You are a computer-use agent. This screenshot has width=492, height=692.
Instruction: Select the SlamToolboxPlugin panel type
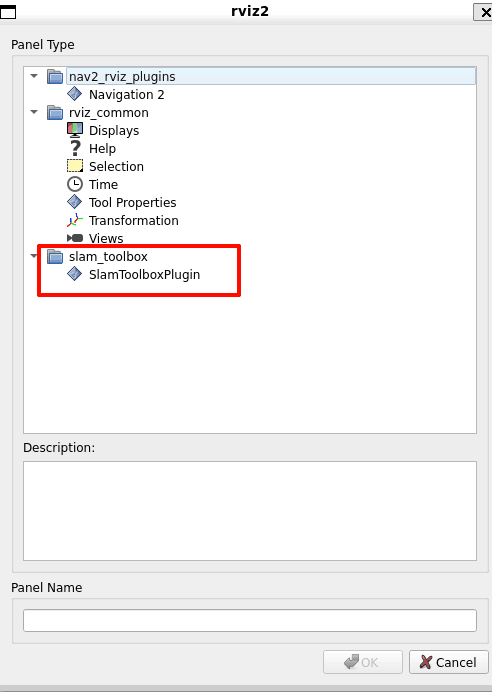coord(144,275)
